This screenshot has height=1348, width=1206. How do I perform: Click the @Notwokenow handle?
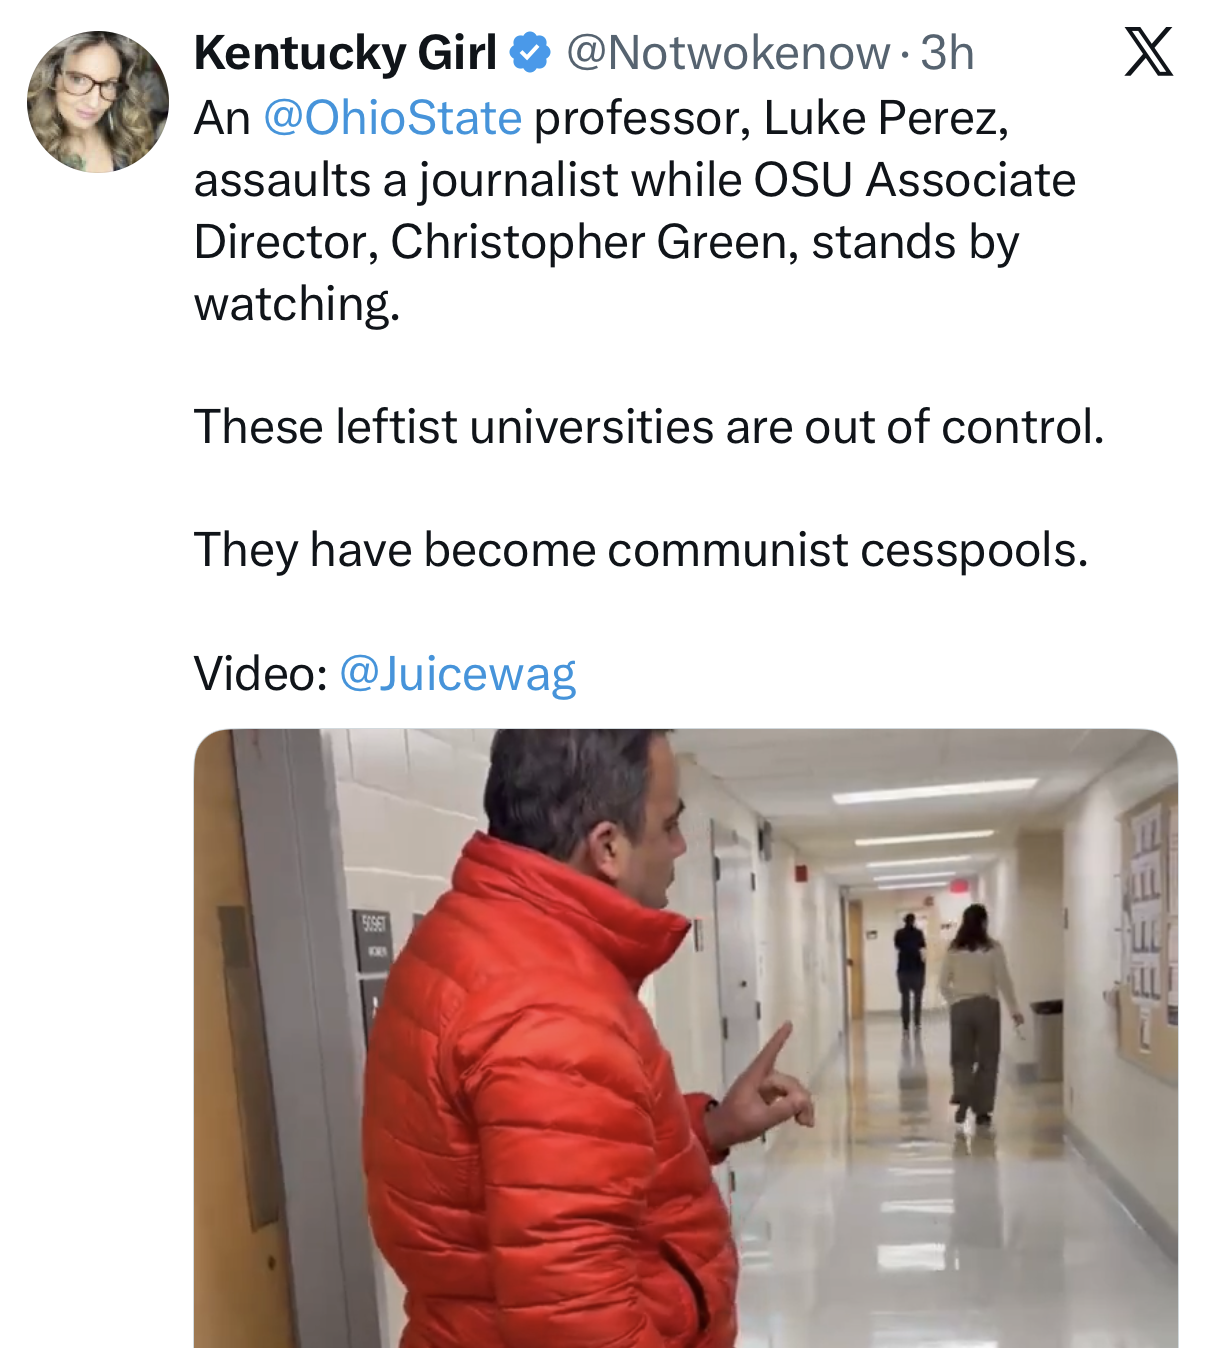[728, 53]
